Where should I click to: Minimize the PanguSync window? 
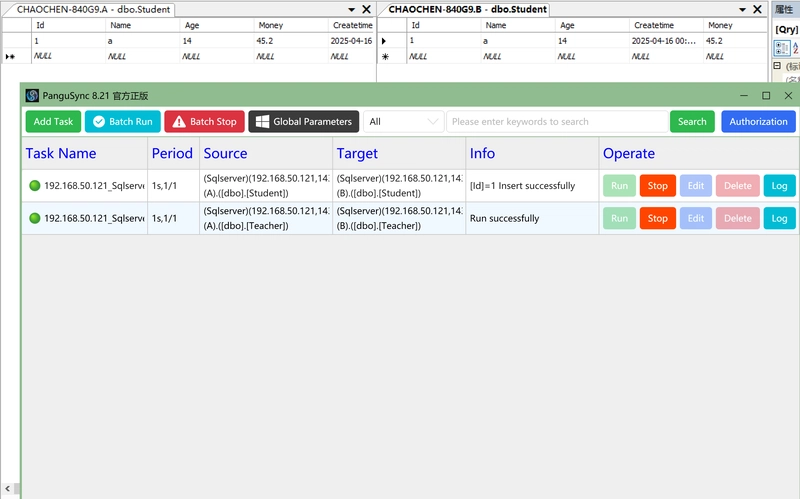pyautogui.click(x=744, y=95)
